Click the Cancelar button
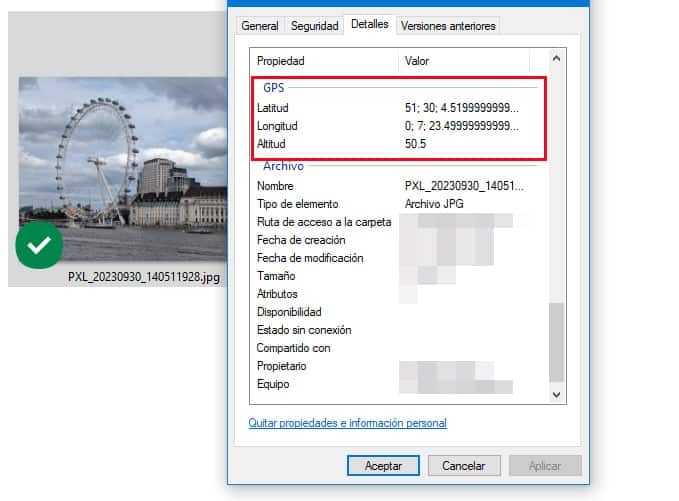This screenshot has height=501, width=679. 464,465
